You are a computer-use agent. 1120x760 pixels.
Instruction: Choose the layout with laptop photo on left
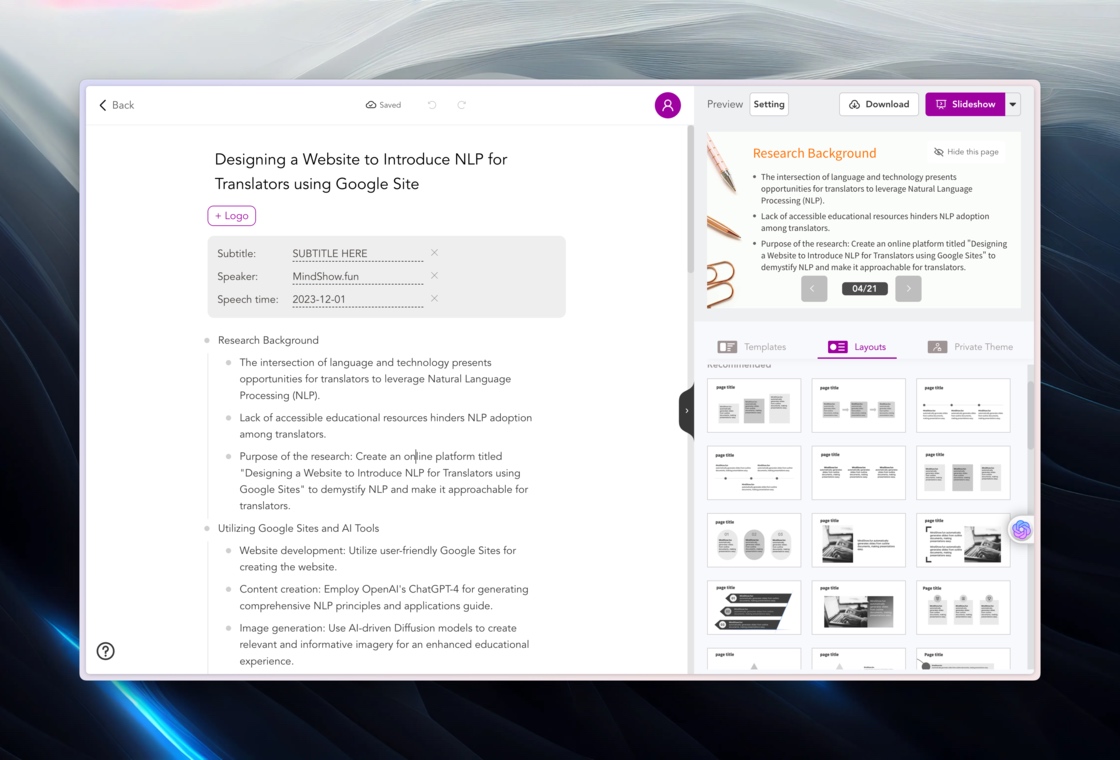(x=859, y=540)
